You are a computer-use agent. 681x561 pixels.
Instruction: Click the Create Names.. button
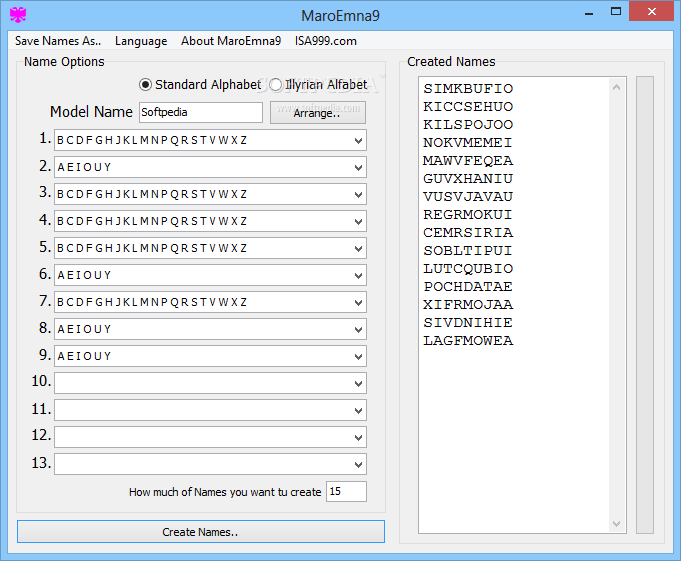pos(201,531)
